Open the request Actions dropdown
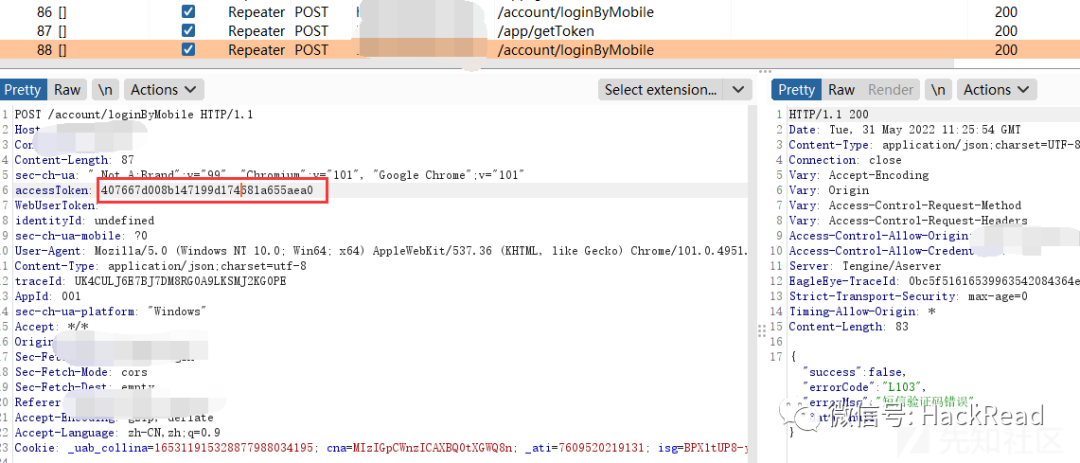This screenshot has height=463, width=1080. [164, 90]
